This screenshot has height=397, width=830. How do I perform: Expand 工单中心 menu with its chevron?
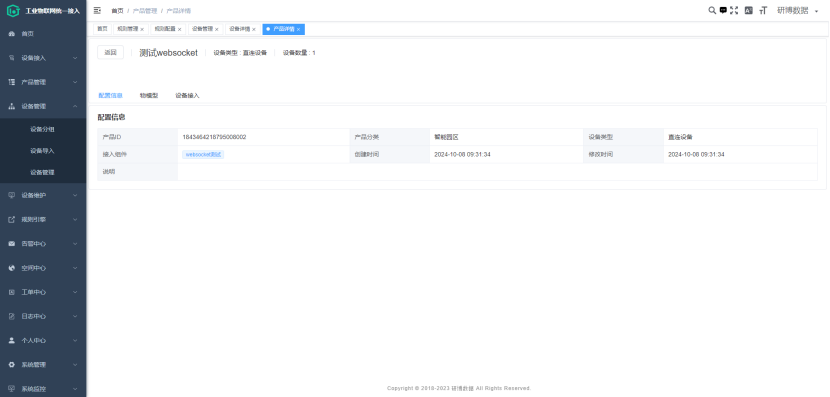pos(75,292)
